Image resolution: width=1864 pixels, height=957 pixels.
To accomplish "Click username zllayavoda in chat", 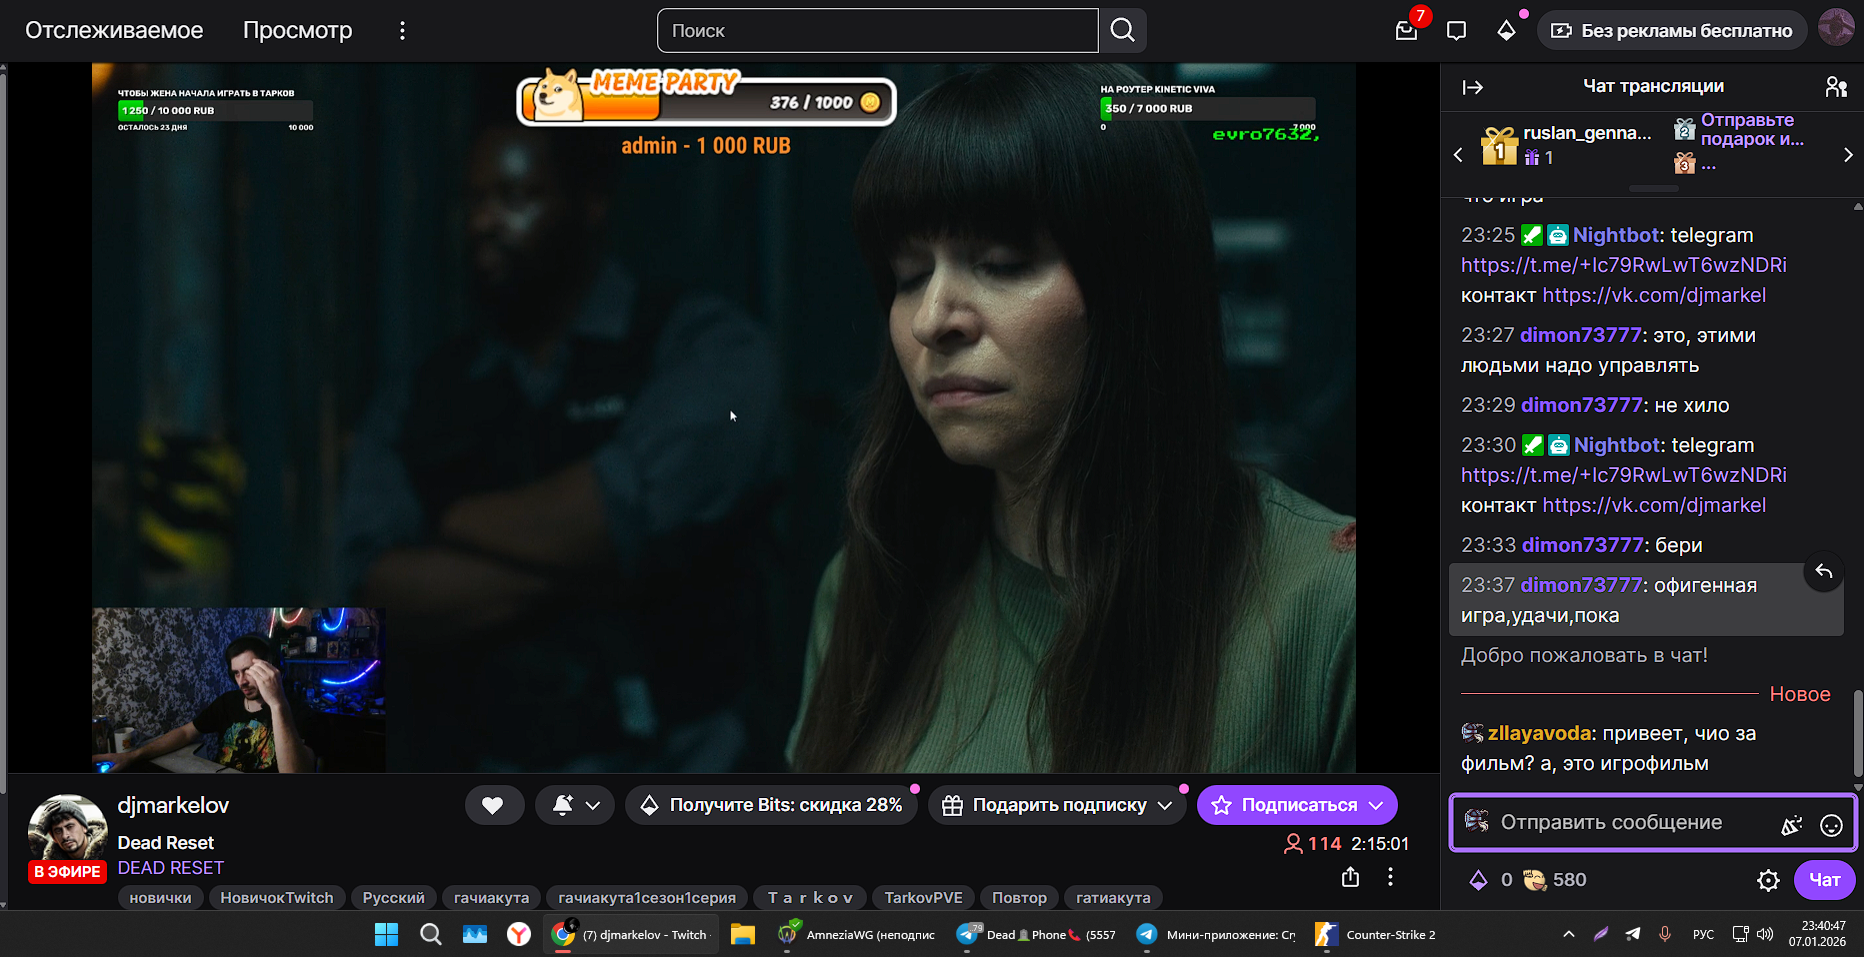I will [1539, 733].
